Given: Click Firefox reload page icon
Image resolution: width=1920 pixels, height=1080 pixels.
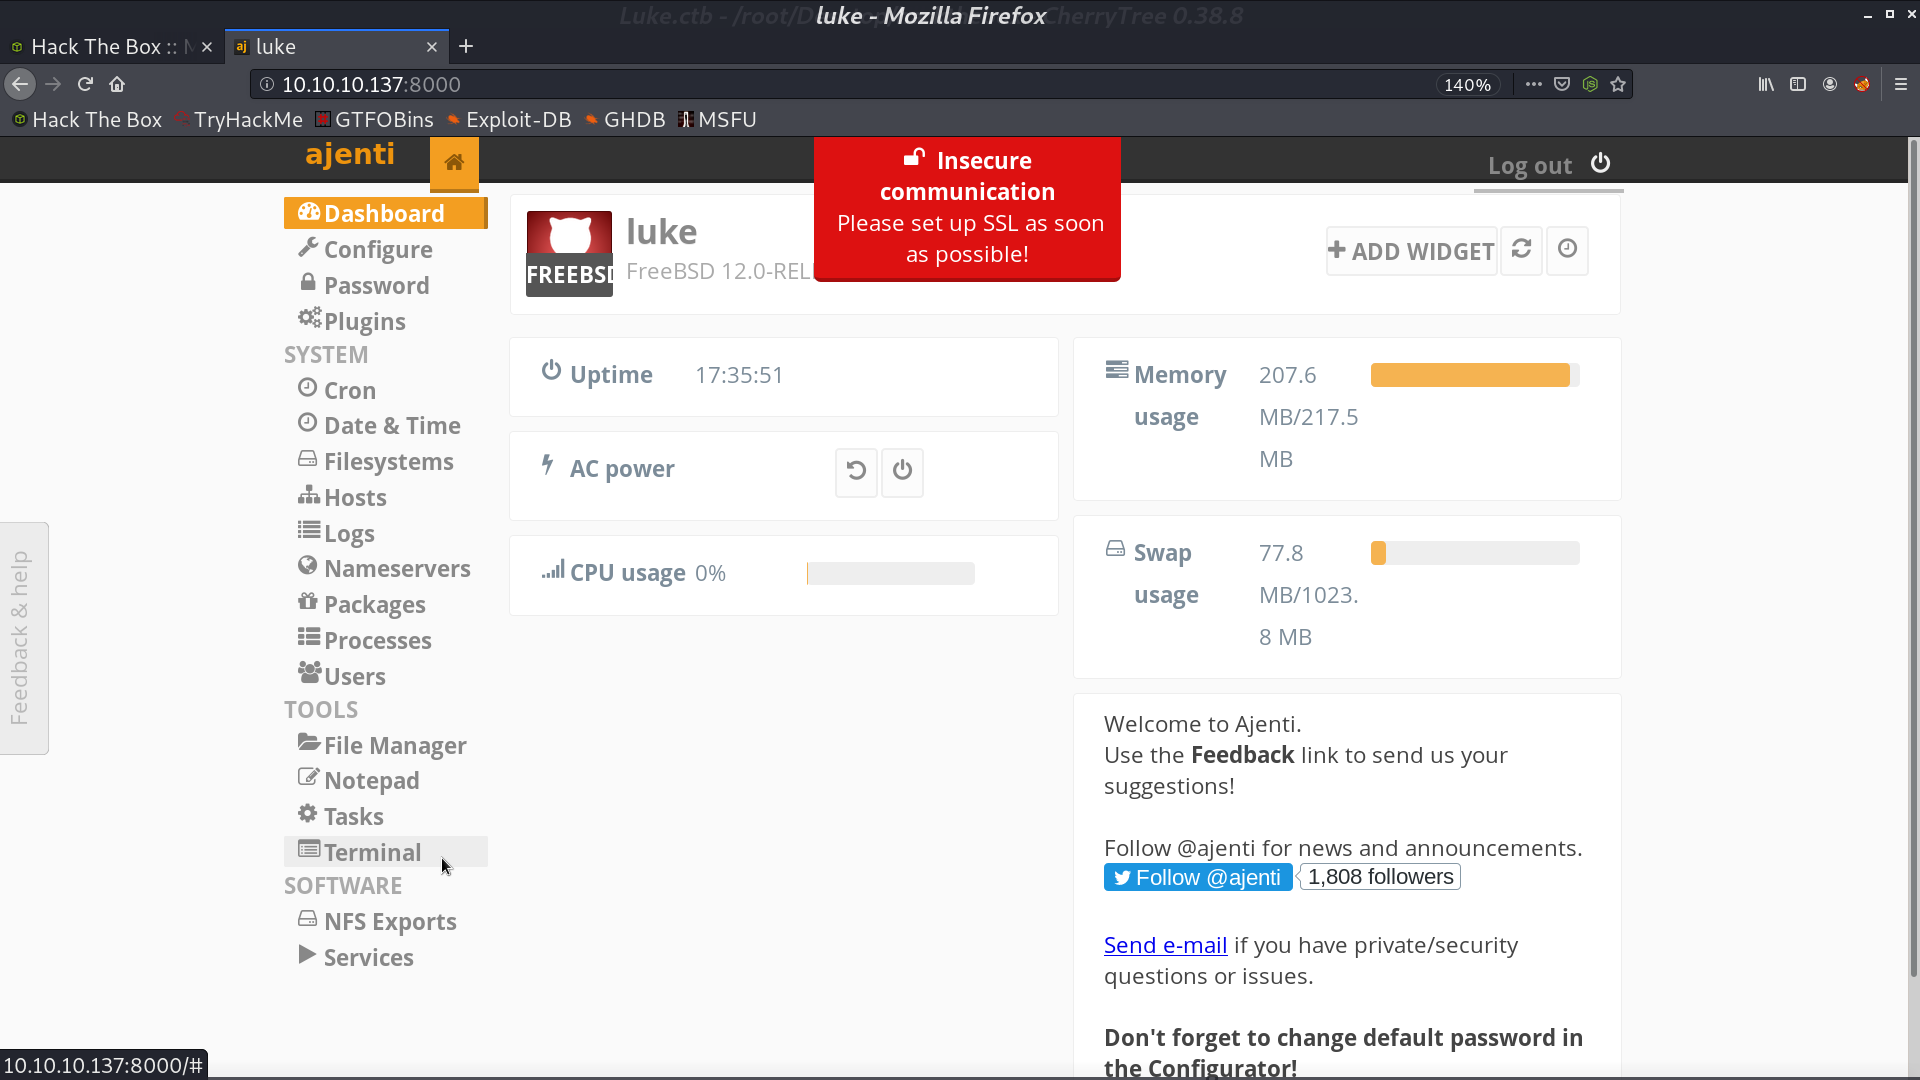Looking at the screenshot, I should coord(85,85).
